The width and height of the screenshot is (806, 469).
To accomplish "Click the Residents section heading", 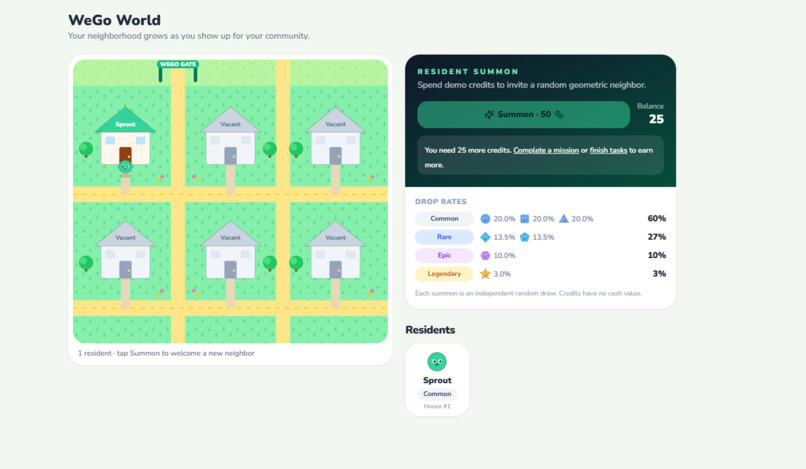I will [x=430, y=330].
